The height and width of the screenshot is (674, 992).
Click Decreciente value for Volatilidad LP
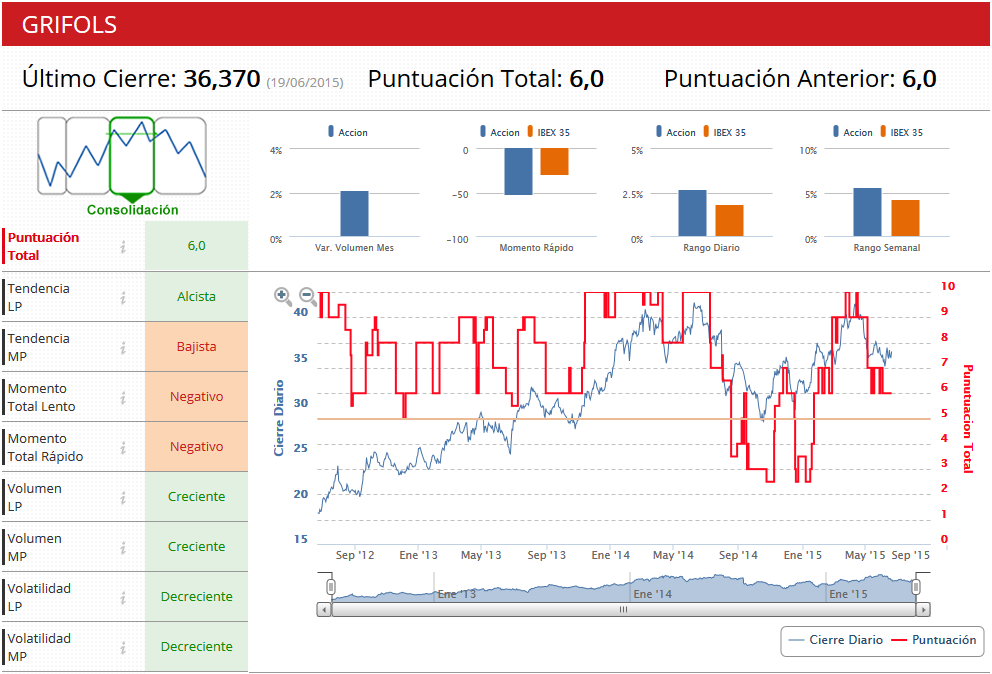(196, 596)
